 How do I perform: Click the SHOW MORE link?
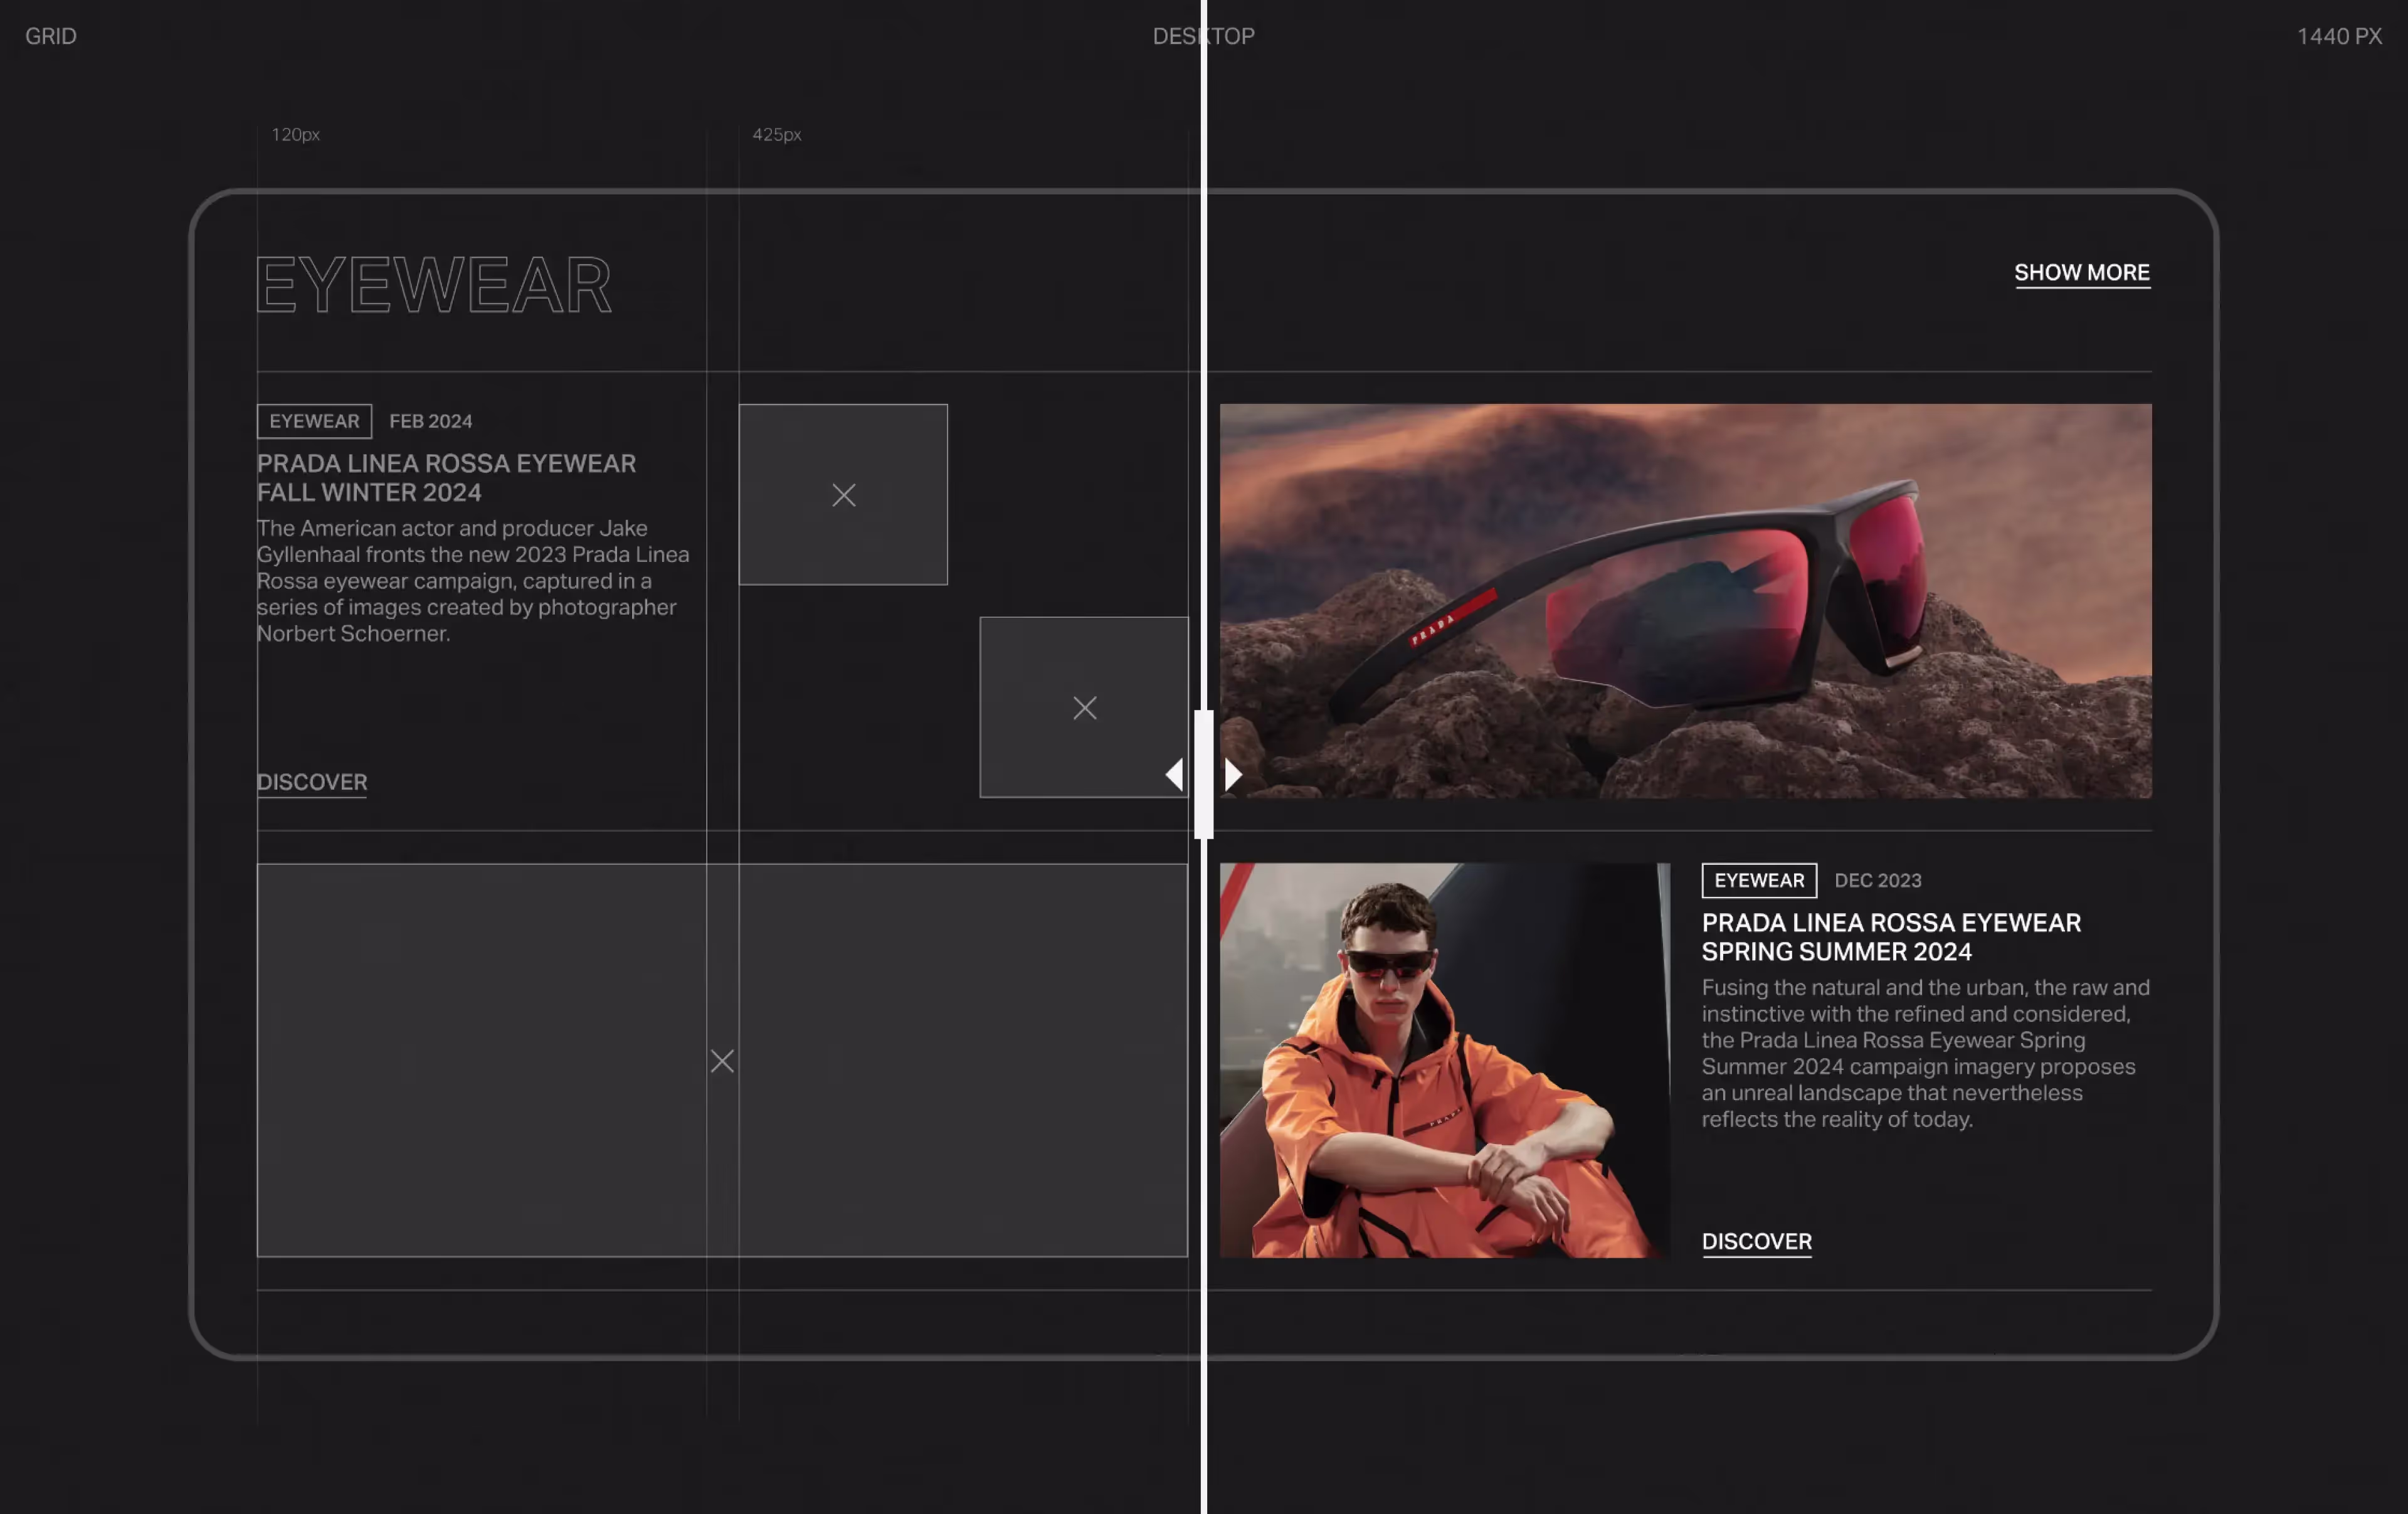pyautogui.click(x=2081, y=273)
